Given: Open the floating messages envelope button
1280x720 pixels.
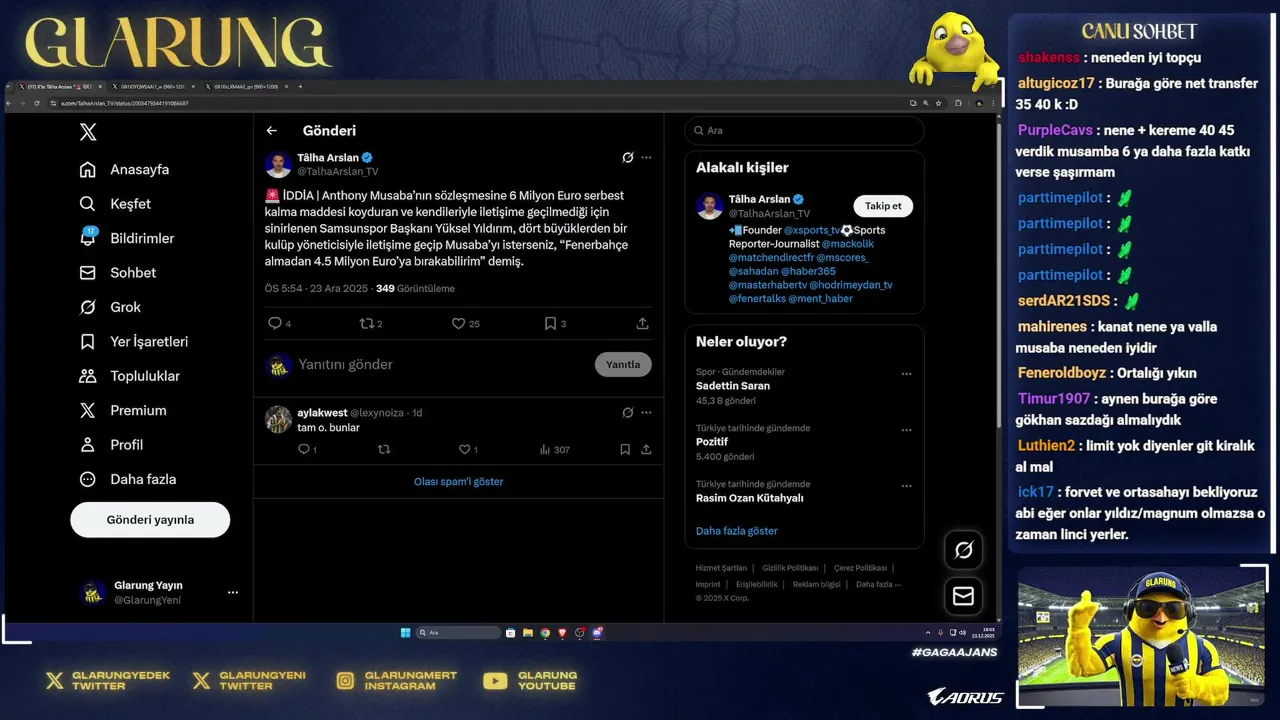Looking at the screenshot, I should point(964,596).
